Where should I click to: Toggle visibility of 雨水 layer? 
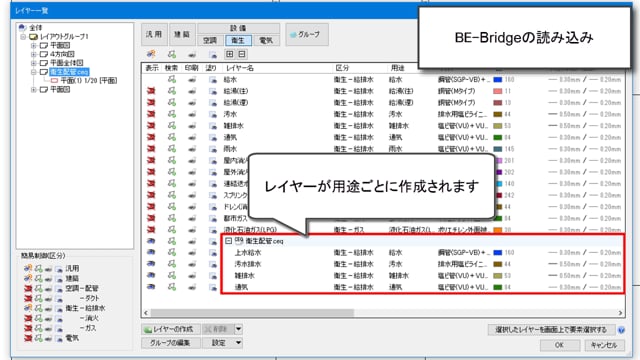point(151,149)
